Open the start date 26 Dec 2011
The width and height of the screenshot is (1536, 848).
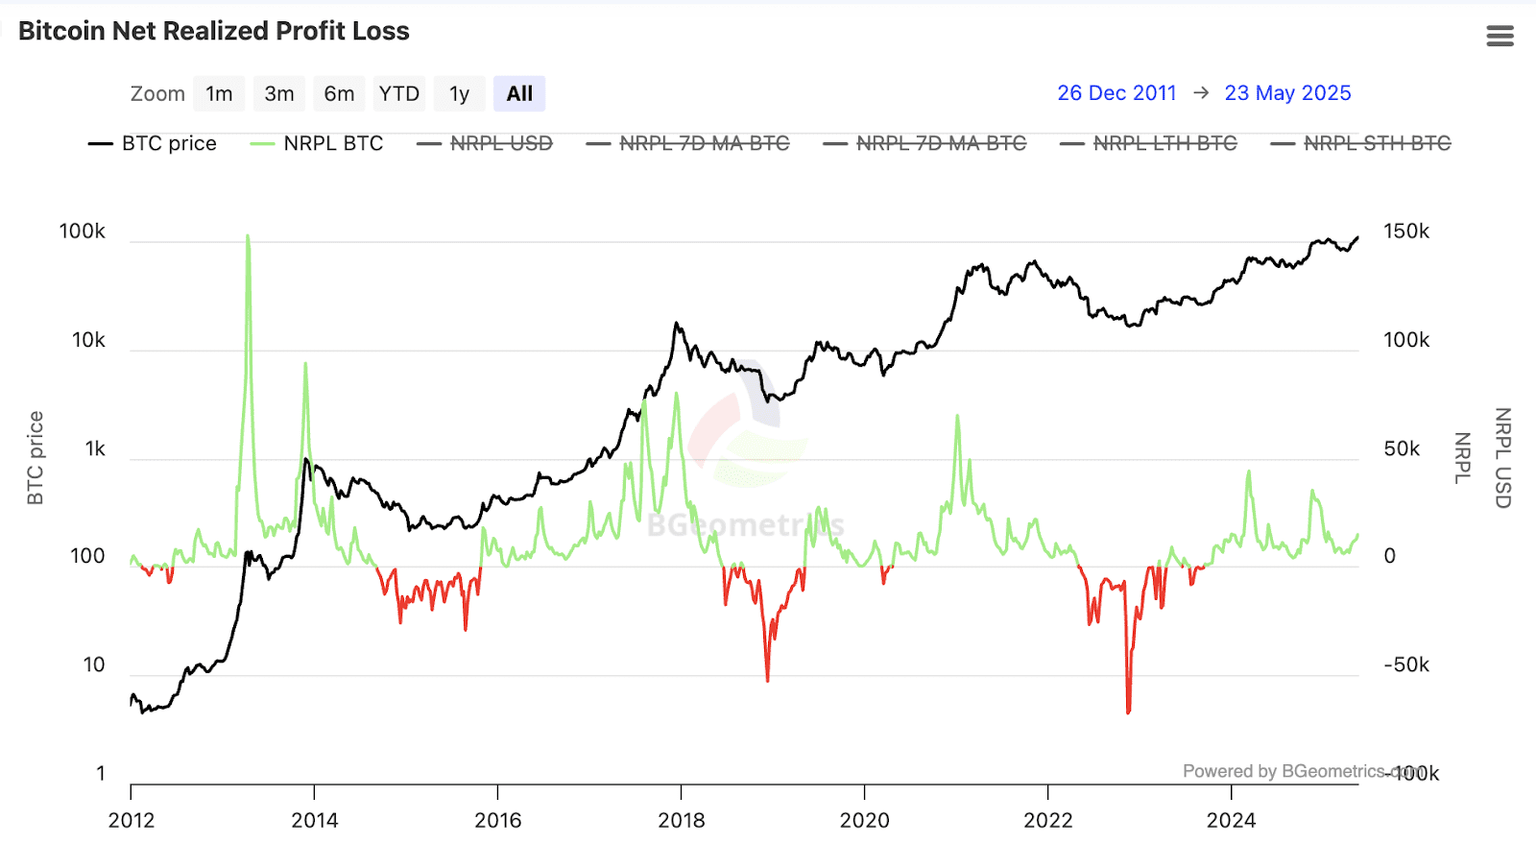[1117, 92]
